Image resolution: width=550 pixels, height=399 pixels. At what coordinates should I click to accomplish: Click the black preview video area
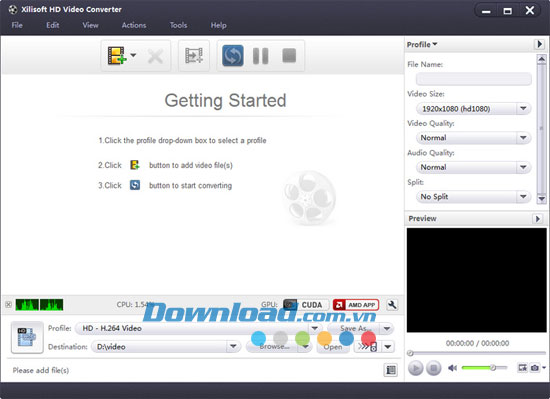pos(476,280)
